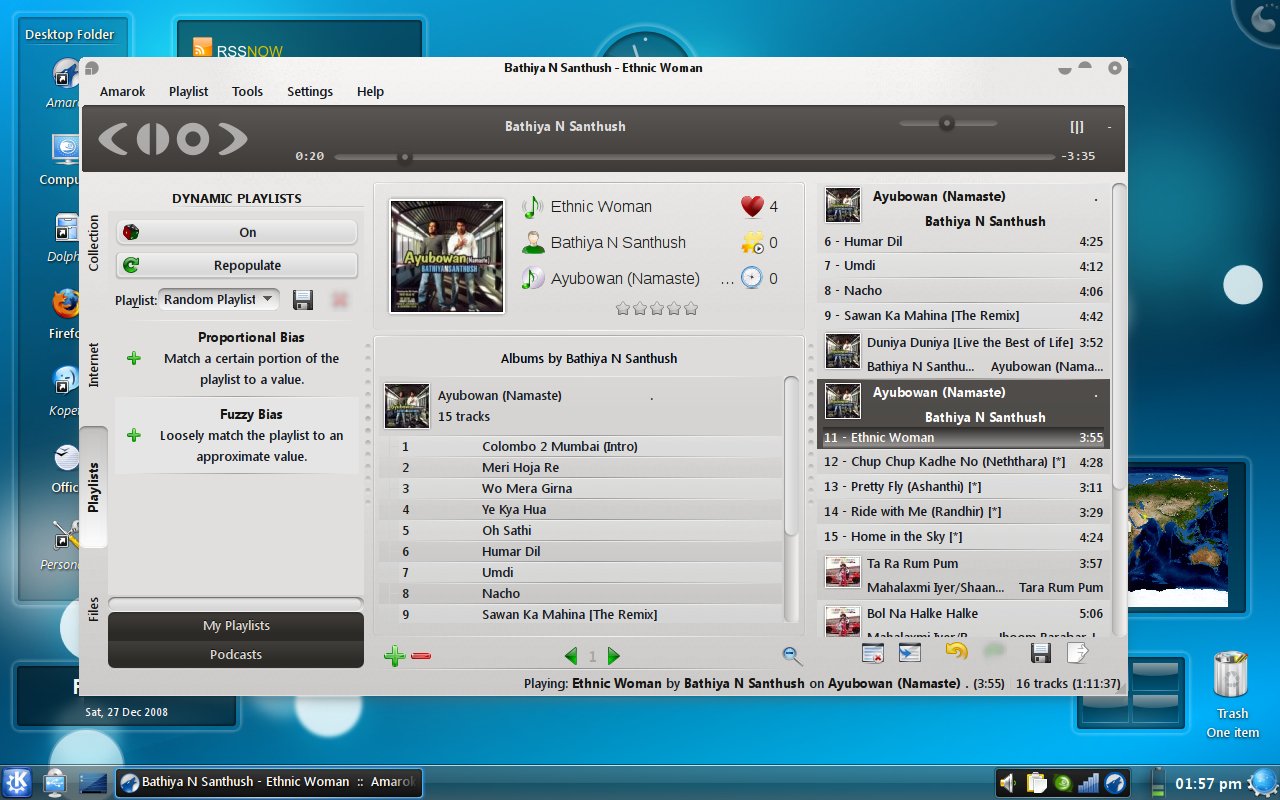1280x800 pixels.
Task: Save the playlist with floppy icon
Action: pos(1040,653)
